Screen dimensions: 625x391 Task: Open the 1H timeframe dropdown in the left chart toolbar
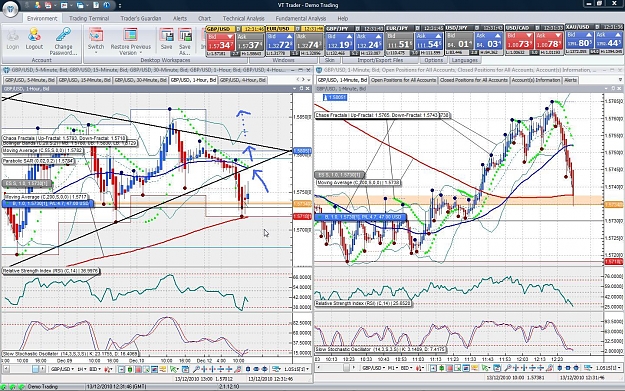[82, 369]
